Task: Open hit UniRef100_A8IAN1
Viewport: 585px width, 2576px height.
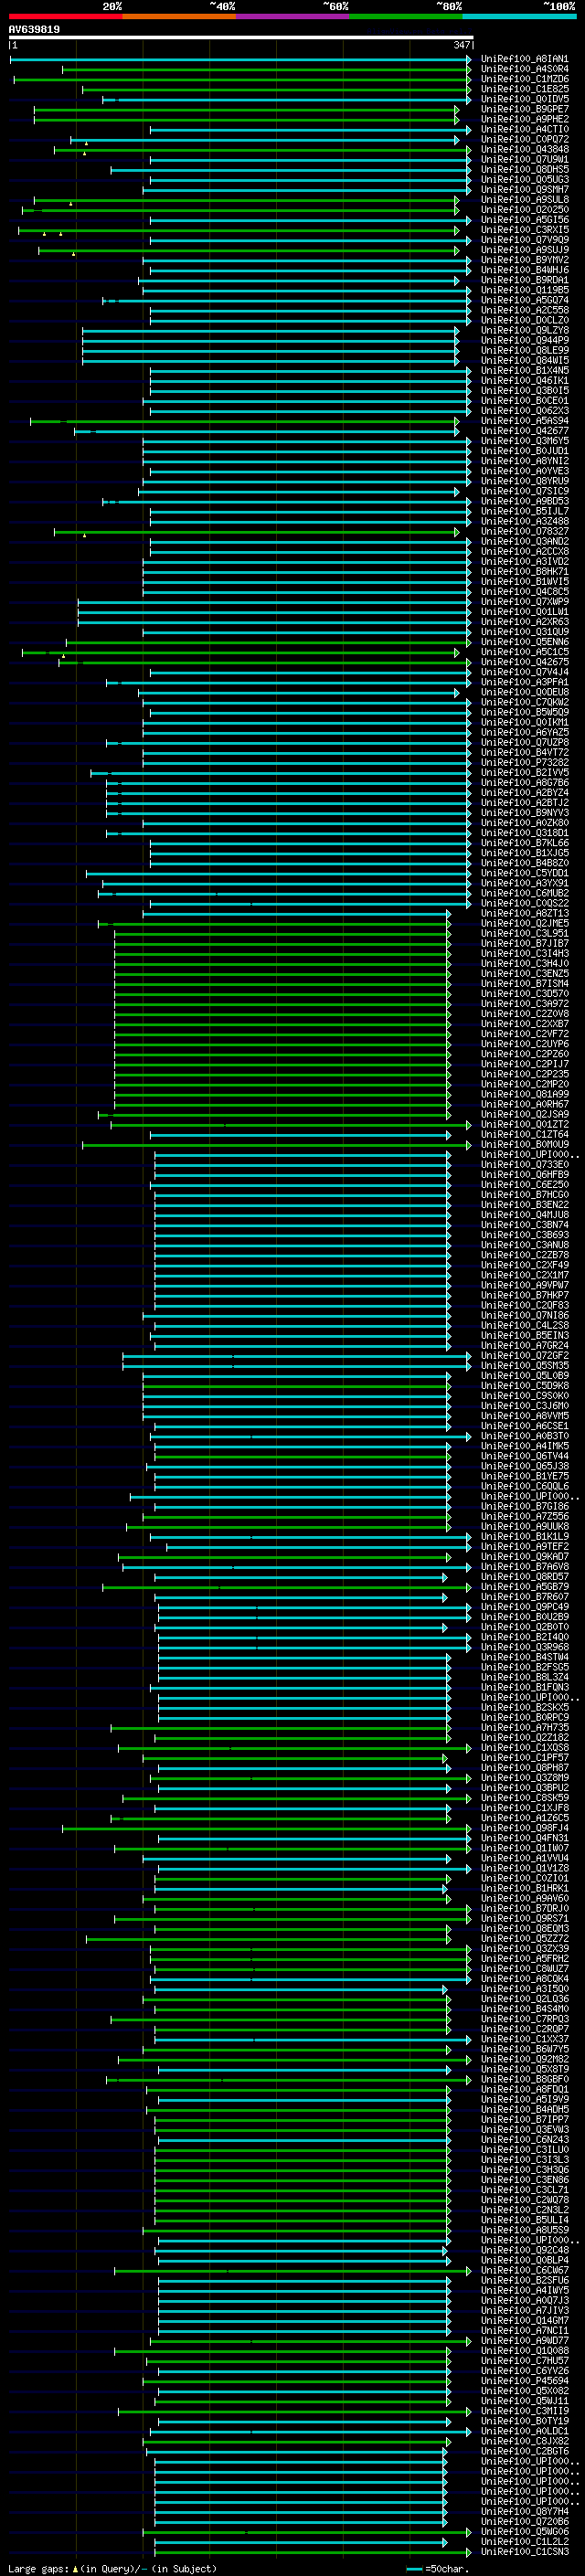Action: 525,59
